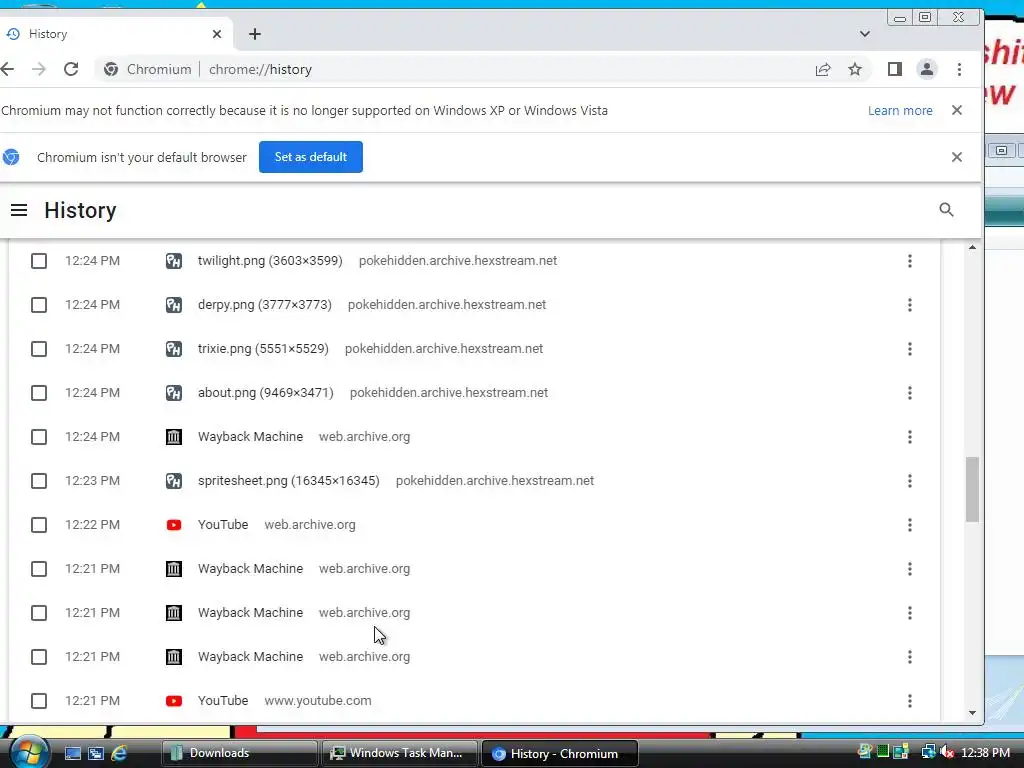This screenshot has width=1024, height=768.
Task: Dismiss the unsupported Windows warning bar
Action: point(957,110)
